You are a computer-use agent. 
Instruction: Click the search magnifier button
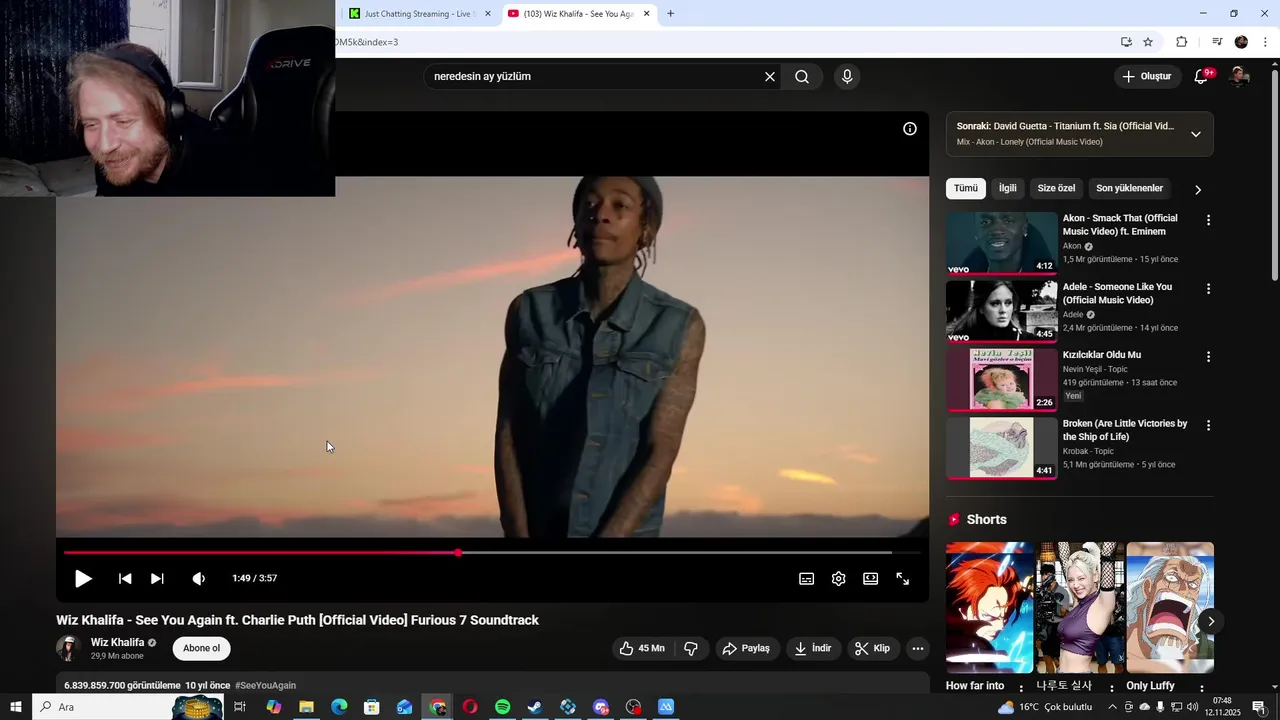(x=802, y=77)
